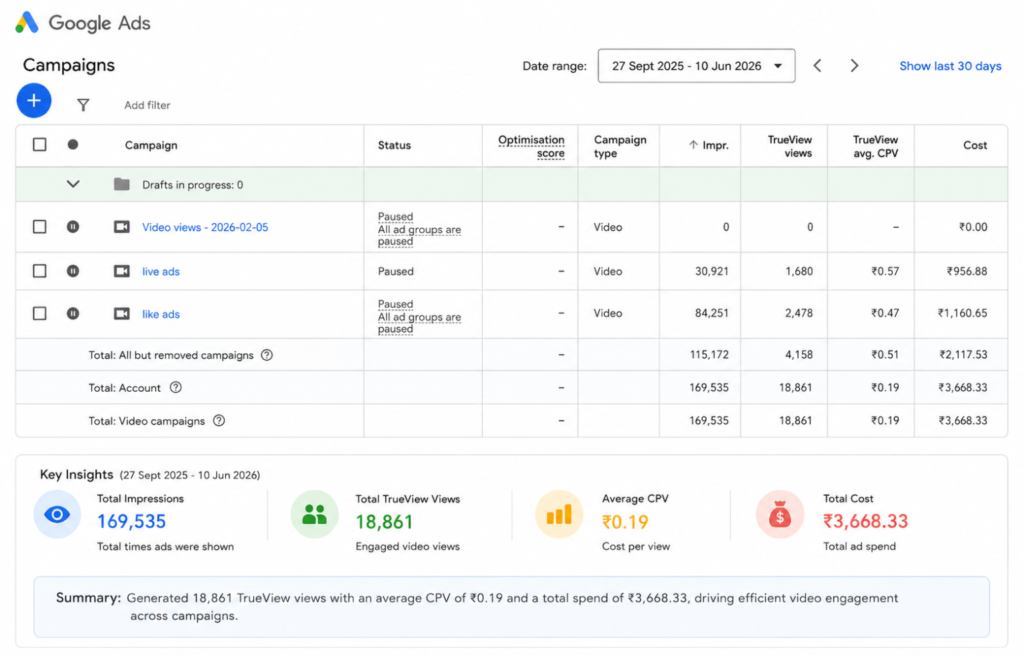Select the like ads row checkbox
Image resolution: width=1024 pixels, height=655 pixels.
pos(40,313)
